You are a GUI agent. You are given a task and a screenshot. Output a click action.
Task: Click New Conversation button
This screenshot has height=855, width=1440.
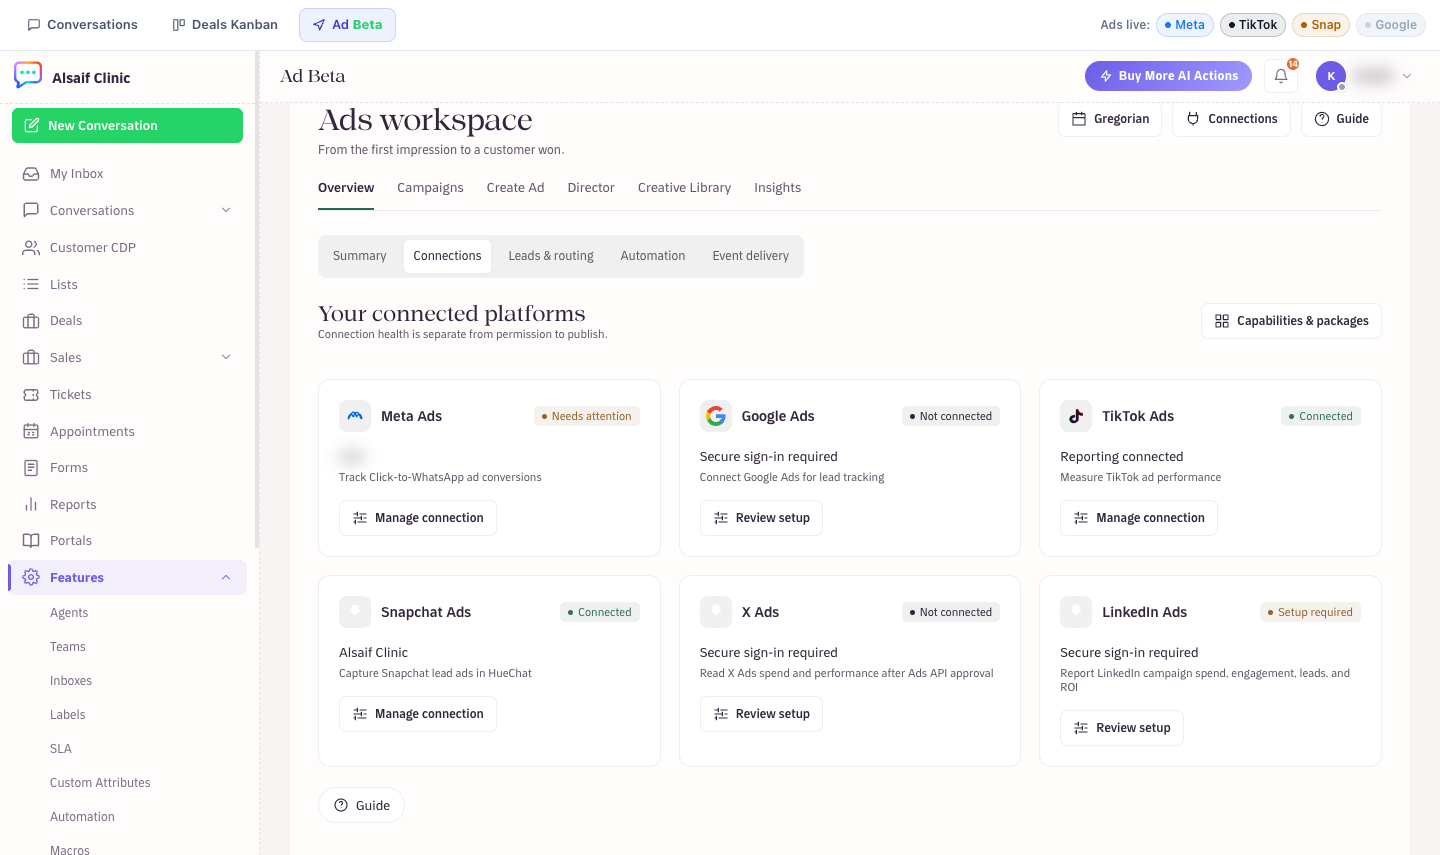coord(127,126)
